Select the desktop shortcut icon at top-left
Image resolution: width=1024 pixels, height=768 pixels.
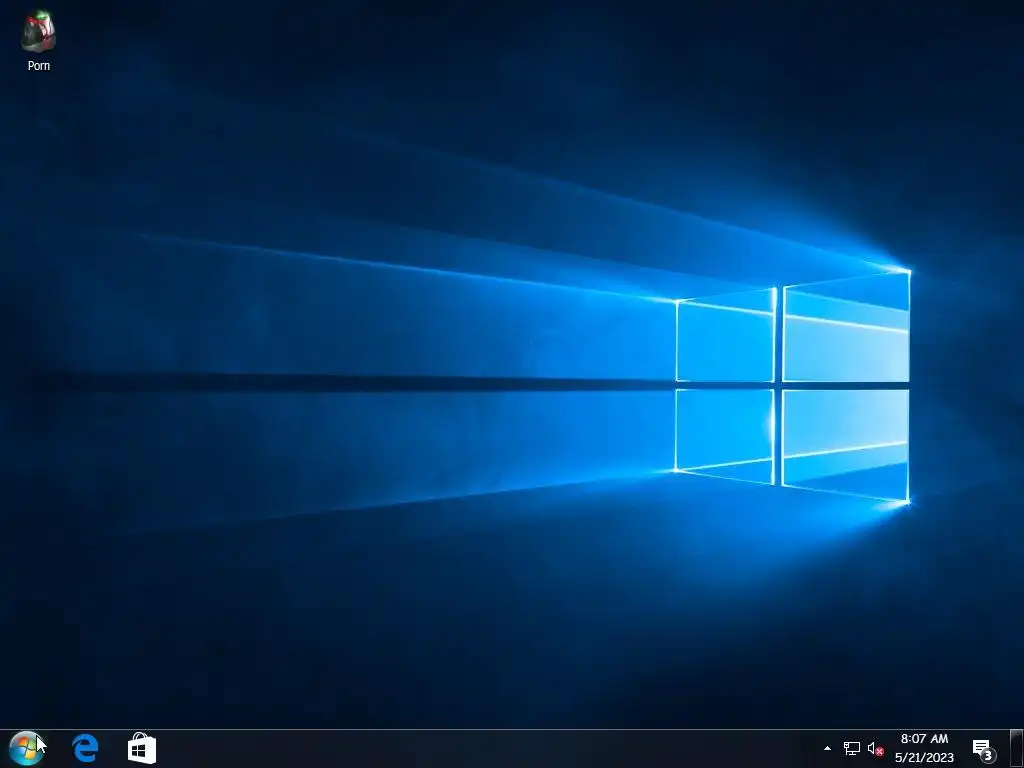(38, 40)
